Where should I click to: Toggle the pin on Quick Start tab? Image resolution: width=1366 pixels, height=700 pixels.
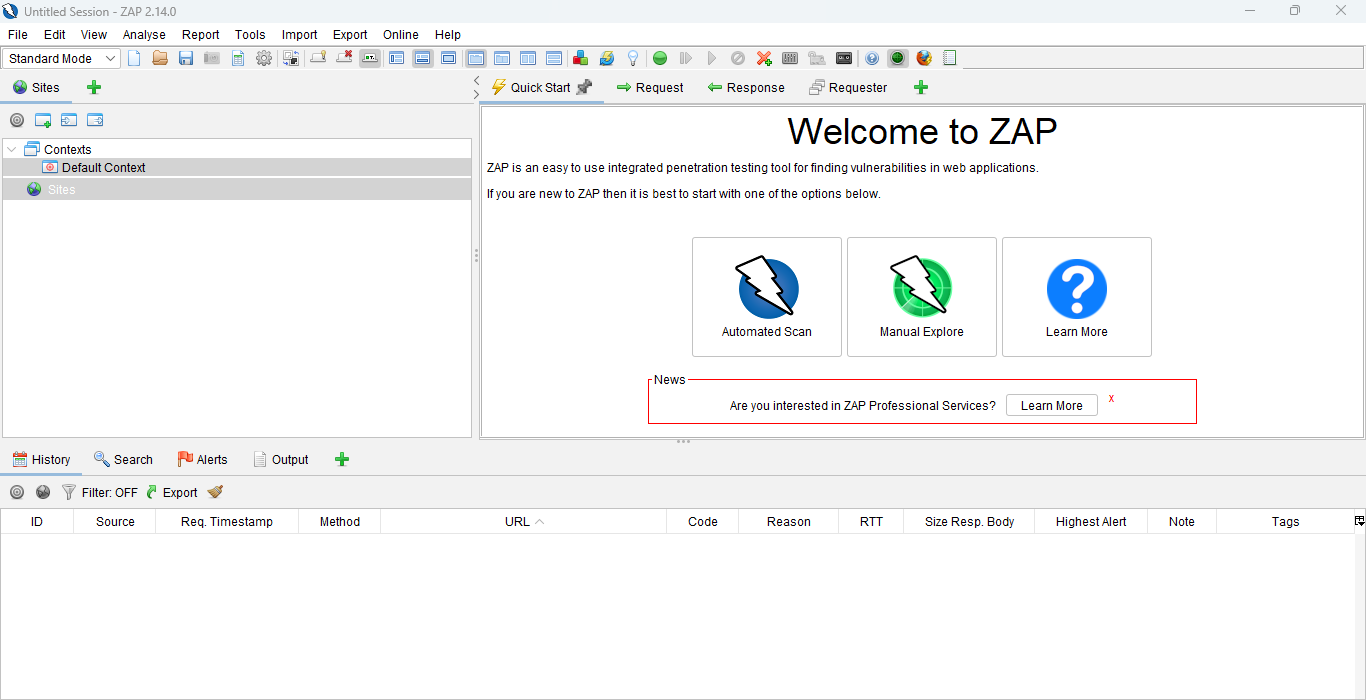click(584, 87)
